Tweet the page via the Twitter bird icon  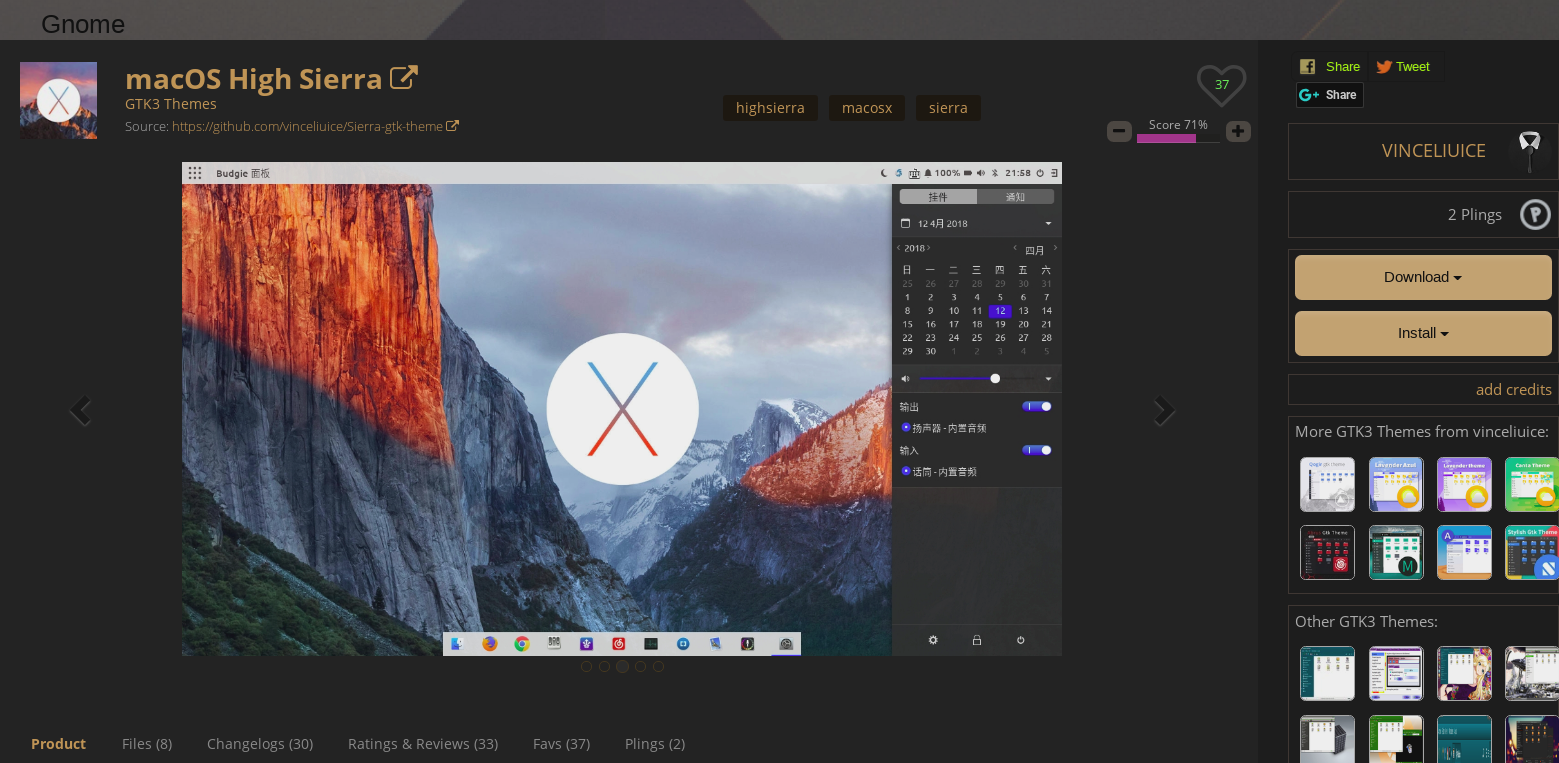pos(1384,67)
